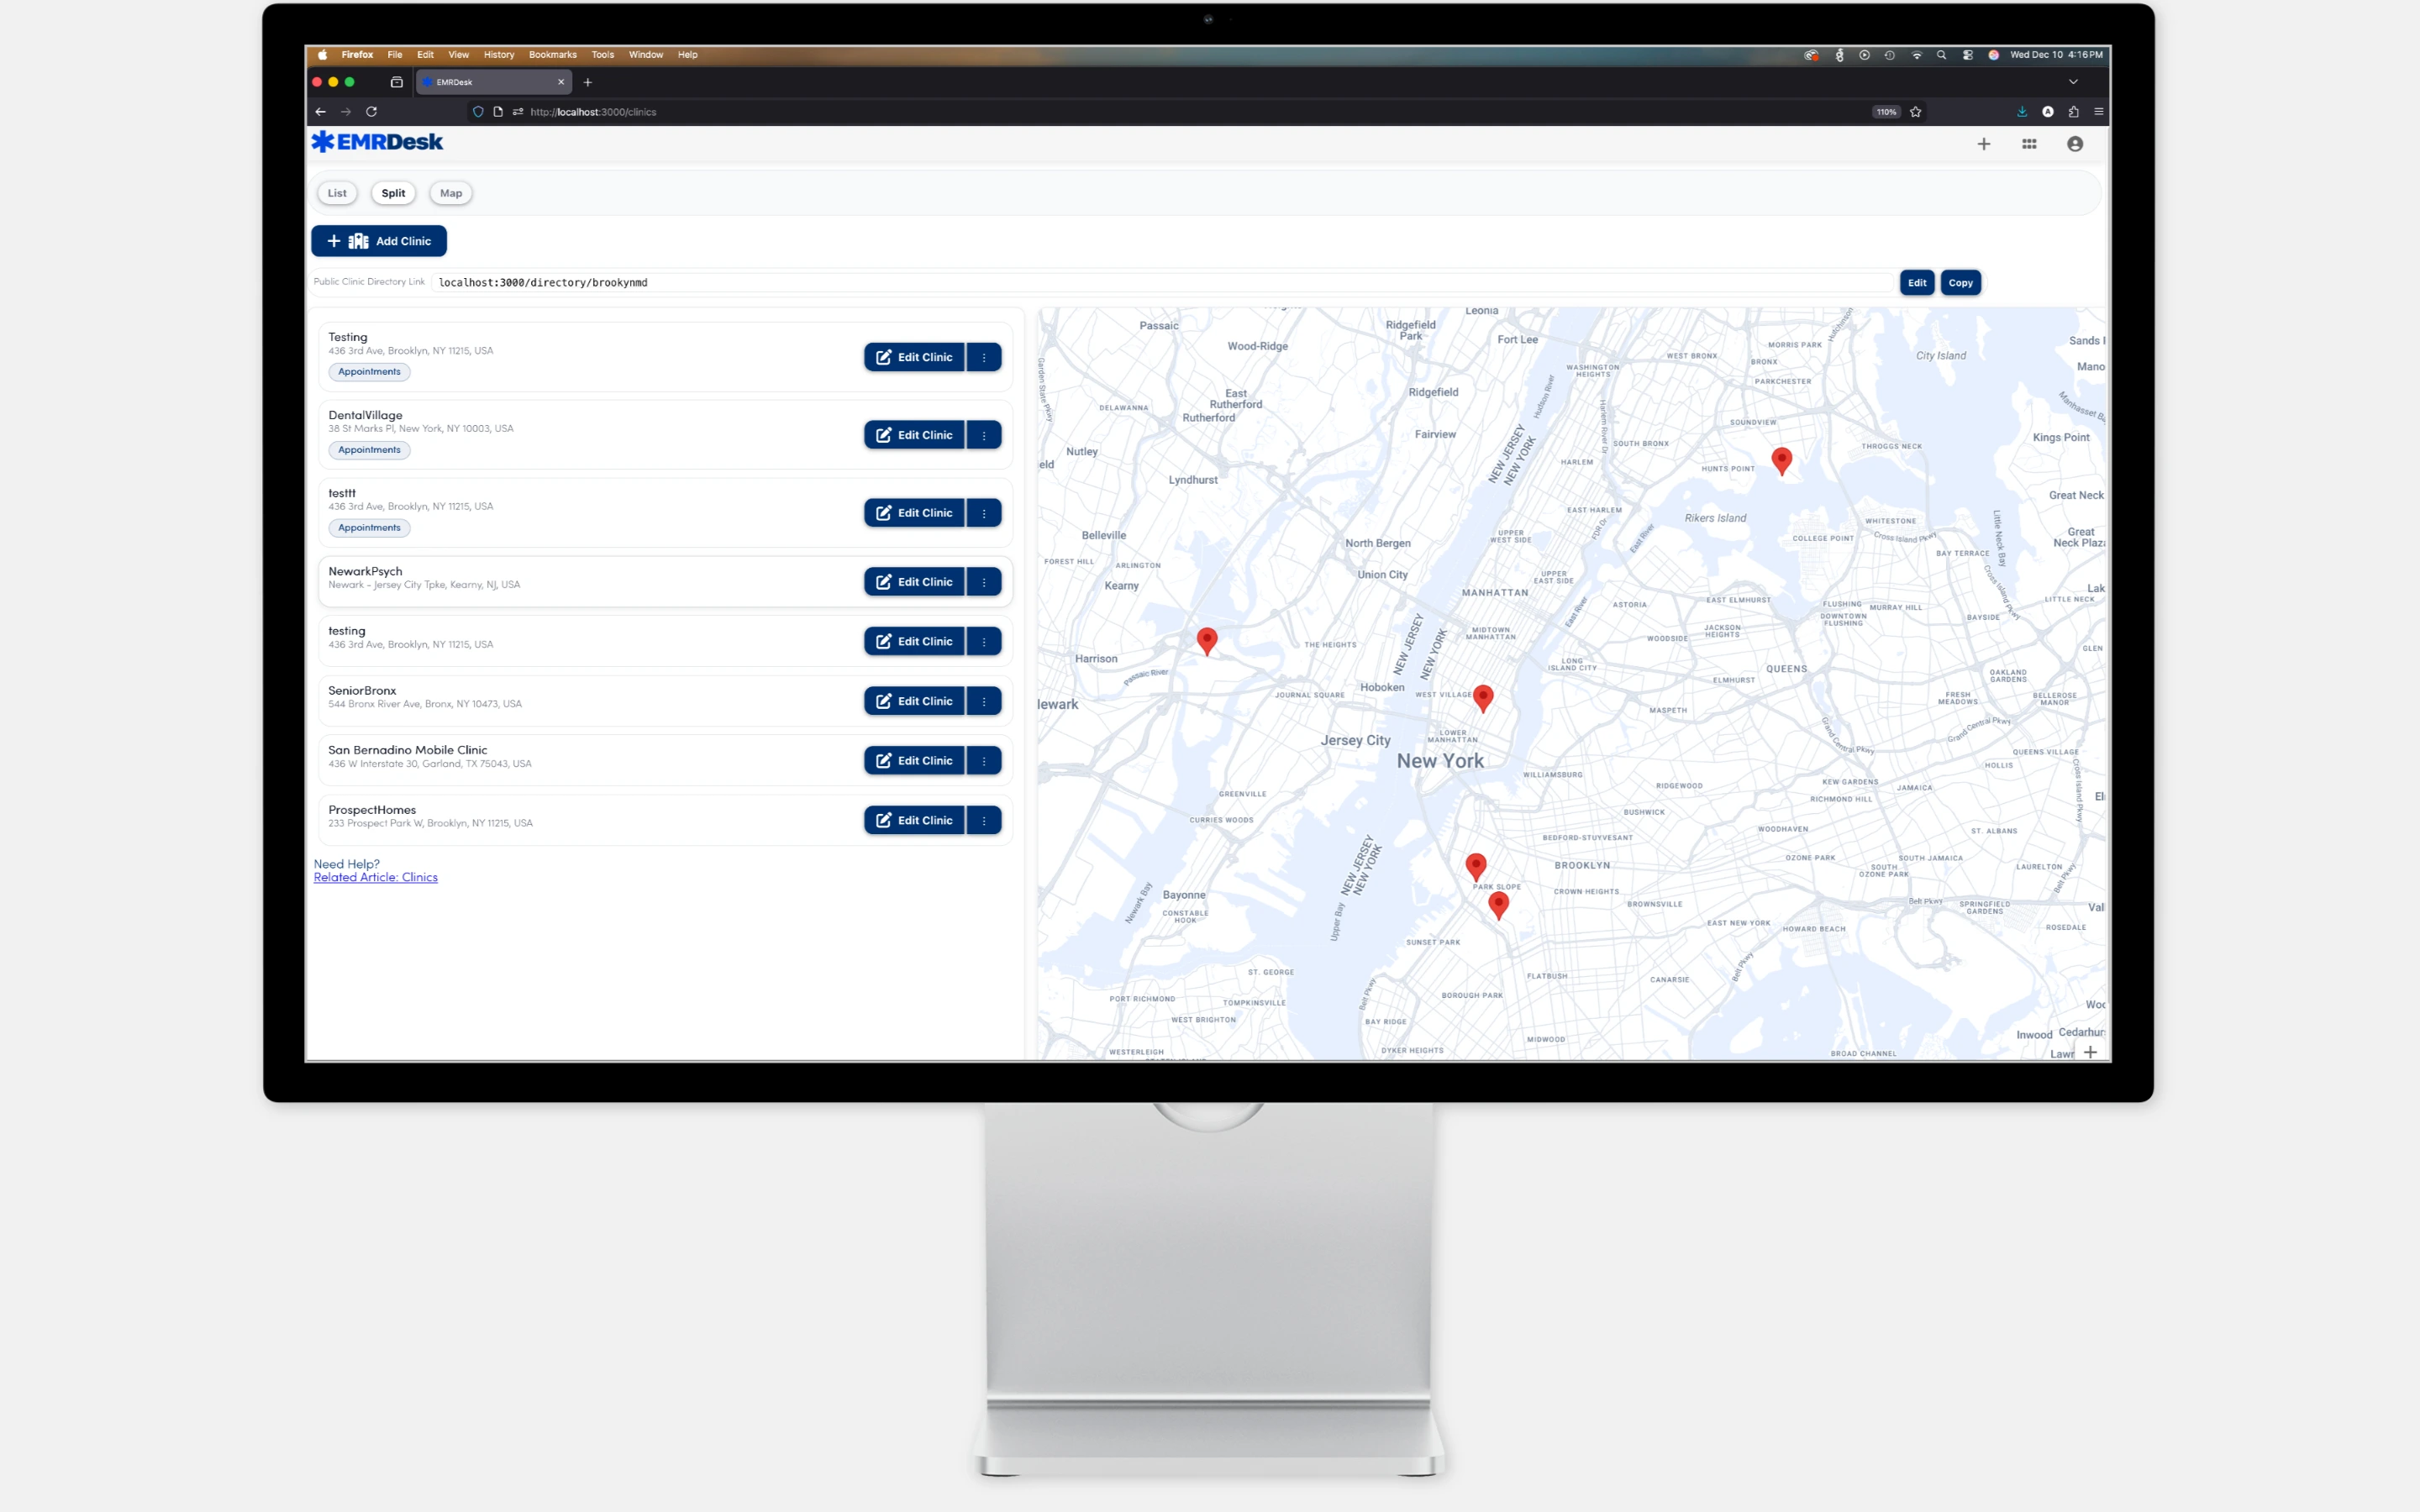Image resolution: width=2420 pixels, height=1512 pixels.
Task: Click the lower marker below Park Slope
Action: point(1498,905)
